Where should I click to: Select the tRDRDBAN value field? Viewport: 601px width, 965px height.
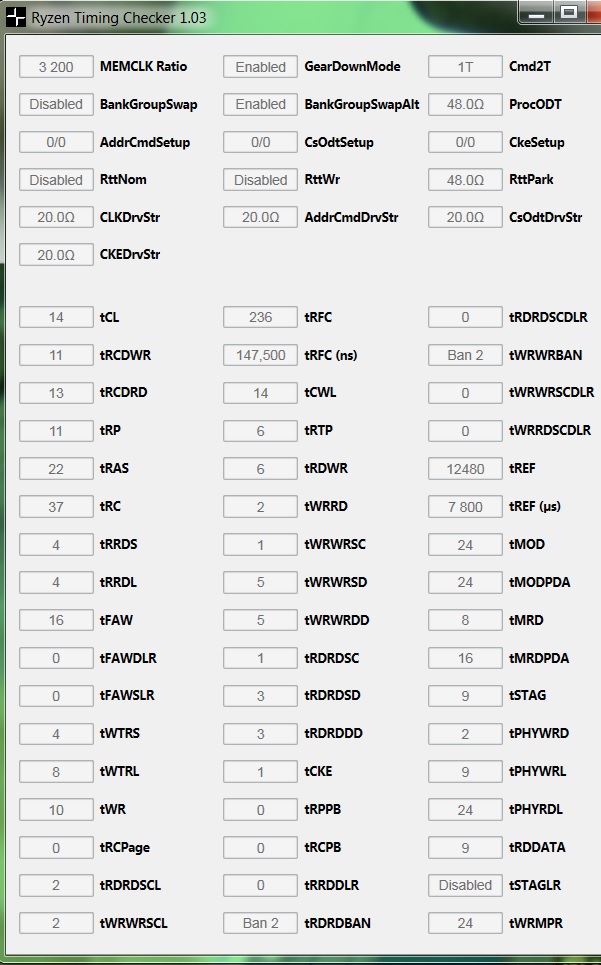pyautogui.click(x=260, y=923)
